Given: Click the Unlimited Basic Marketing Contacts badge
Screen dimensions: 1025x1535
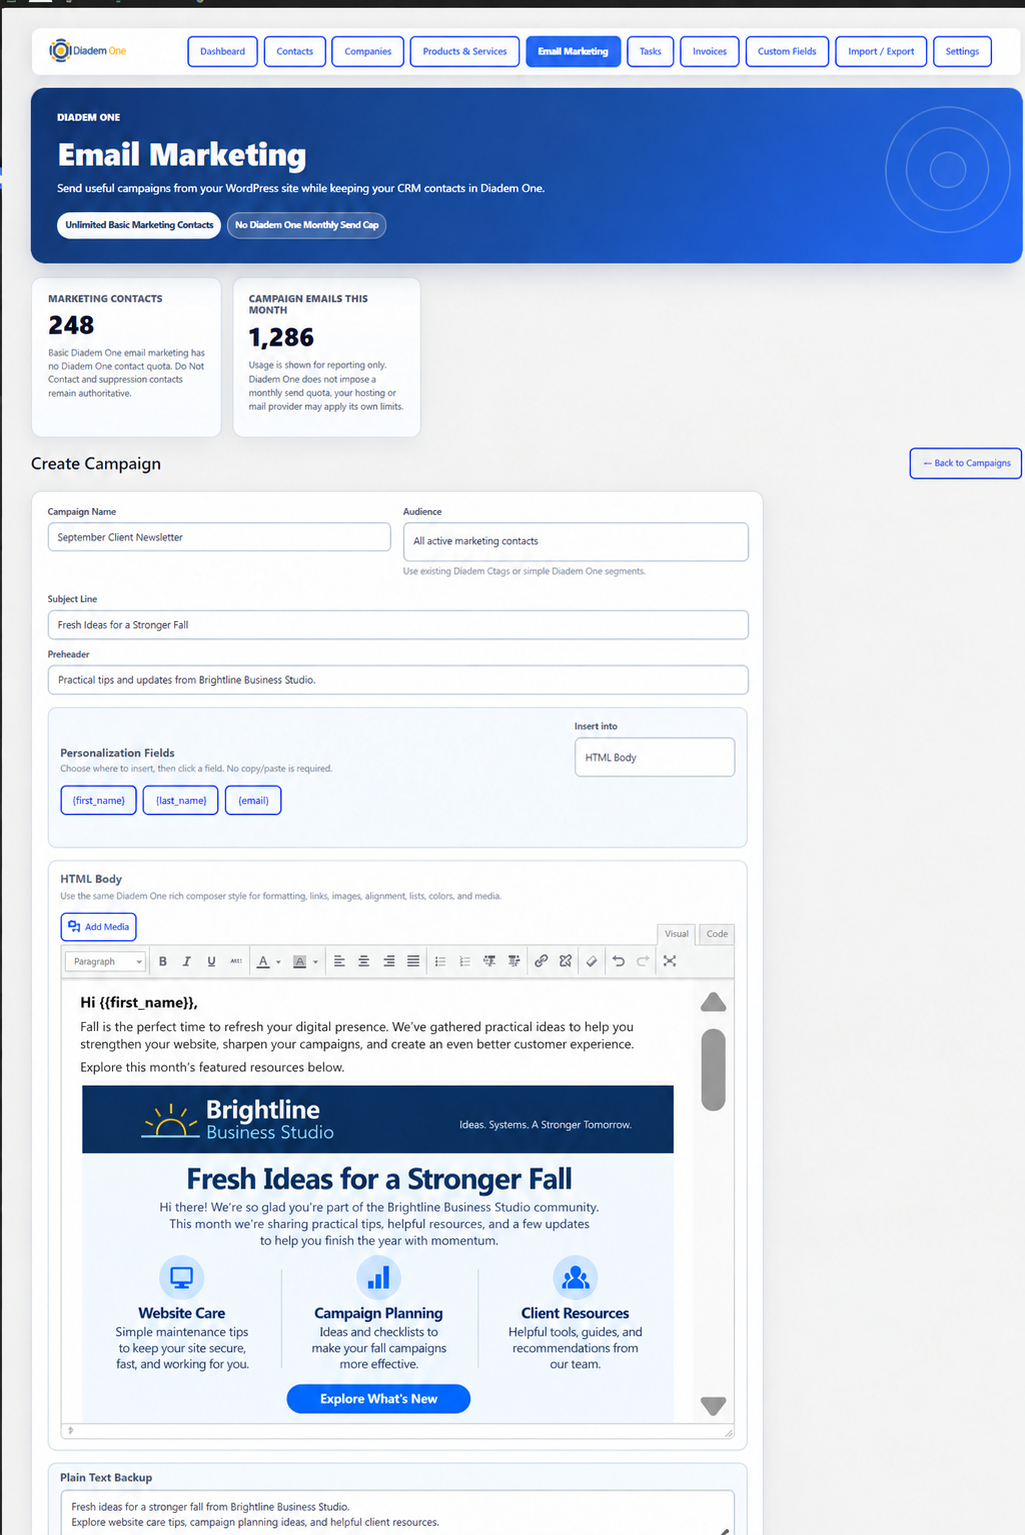Looking at the screenshot, I should (x=139, y=225).
